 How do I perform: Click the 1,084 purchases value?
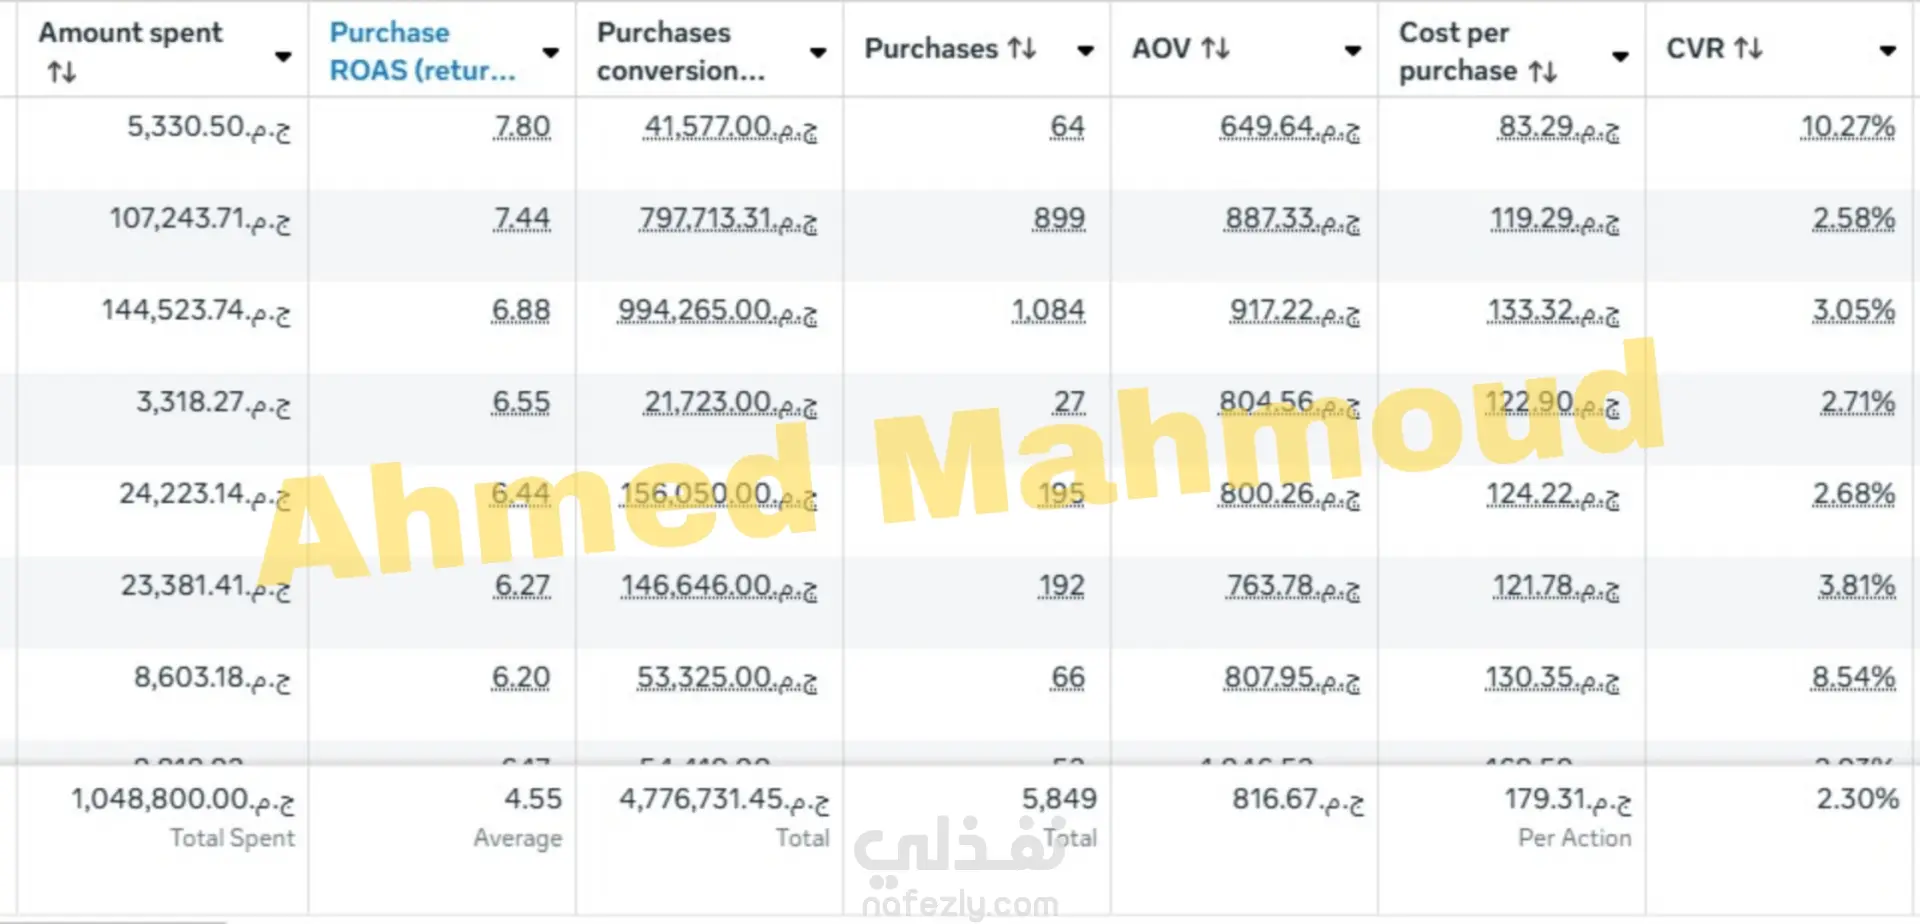tap(1048, 311)
